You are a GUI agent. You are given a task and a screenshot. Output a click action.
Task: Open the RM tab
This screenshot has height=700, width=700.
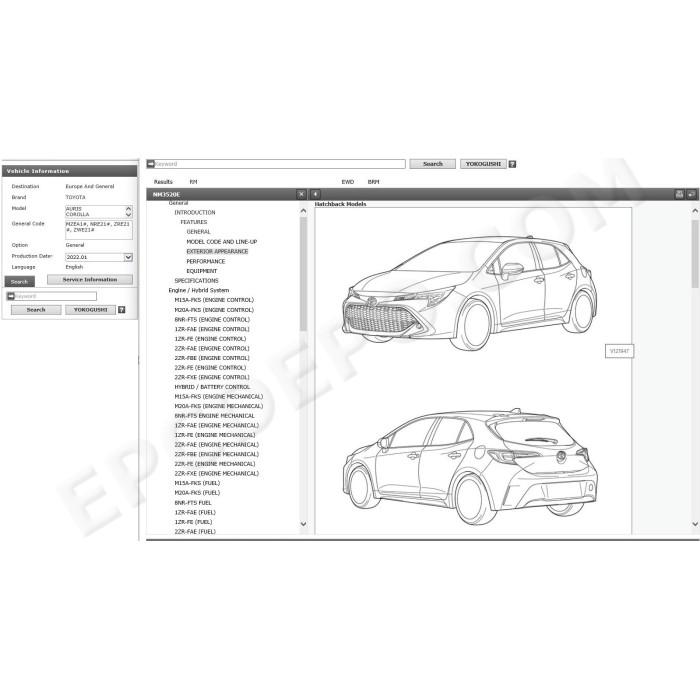tap(193, 182)
